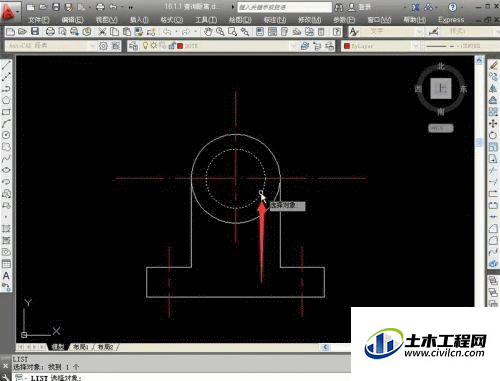The height and width of the screenshot is (381, 500).
Task: Click the title bar help question mark icon
Action: (452, 7)
